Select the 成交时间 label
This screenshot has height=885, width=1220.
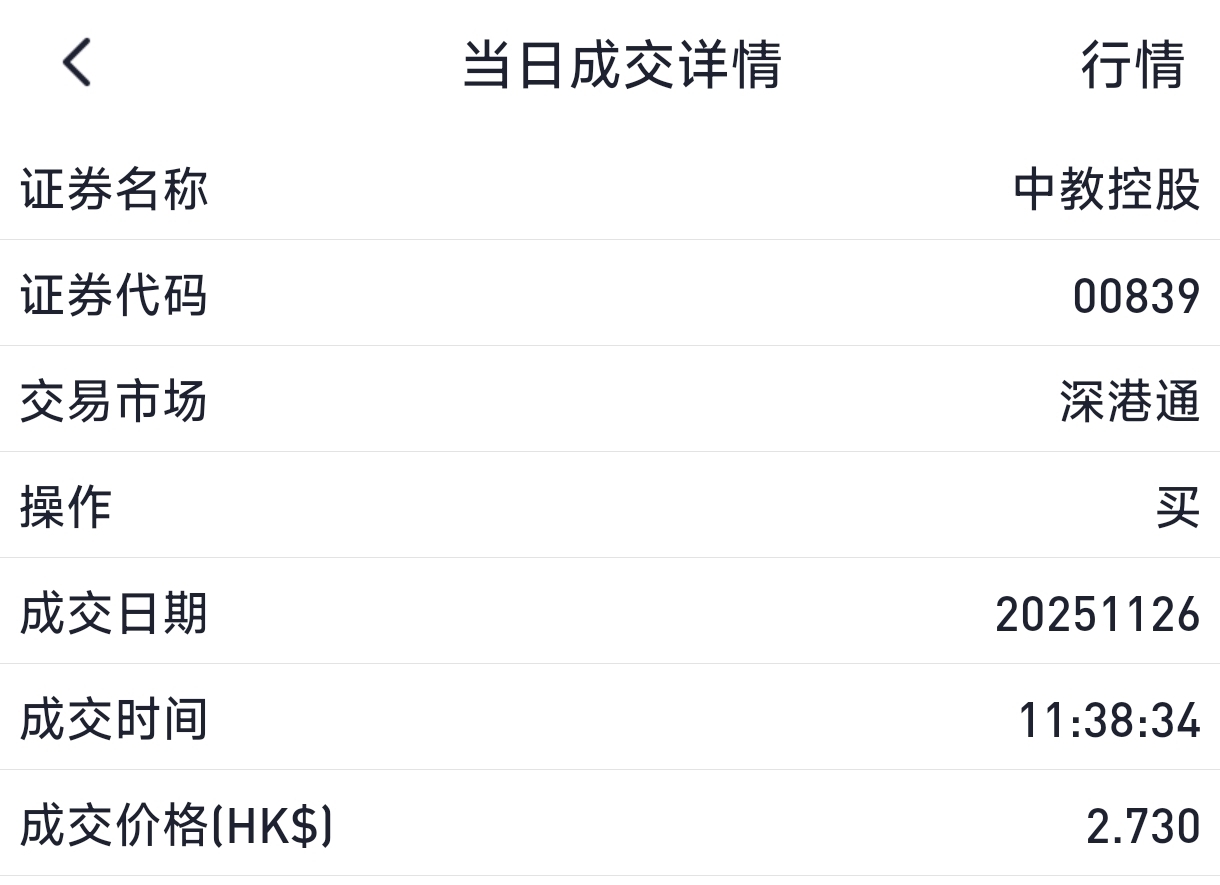(x=114, y=720)
